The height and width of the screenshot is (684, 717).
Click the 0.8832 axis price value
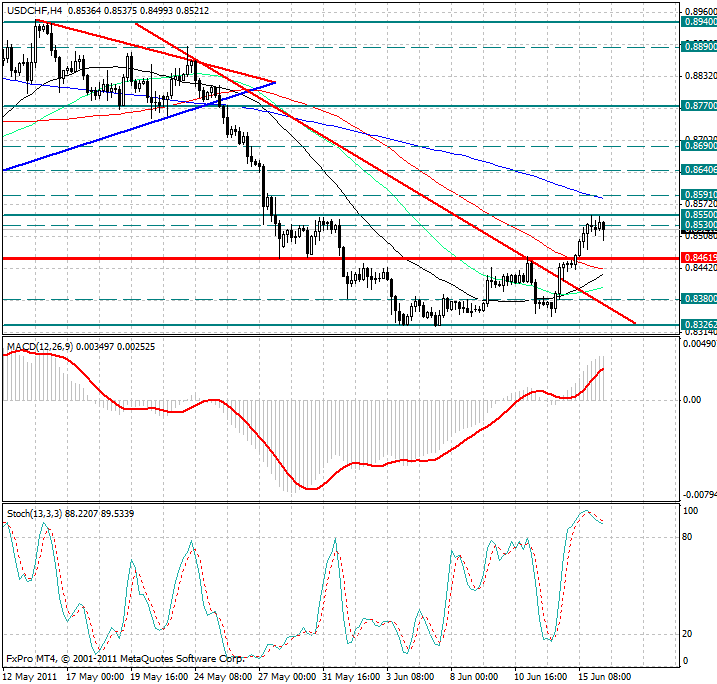(x=701, y=75)
